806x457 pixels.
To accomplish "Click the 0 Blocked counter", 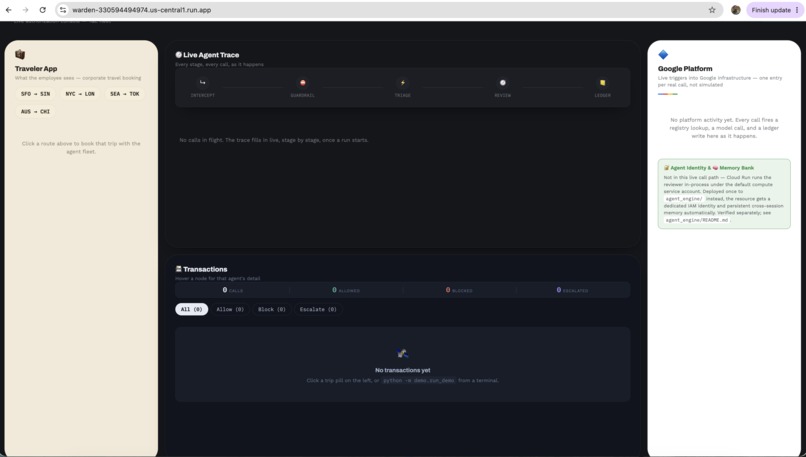I will (459, 290).
